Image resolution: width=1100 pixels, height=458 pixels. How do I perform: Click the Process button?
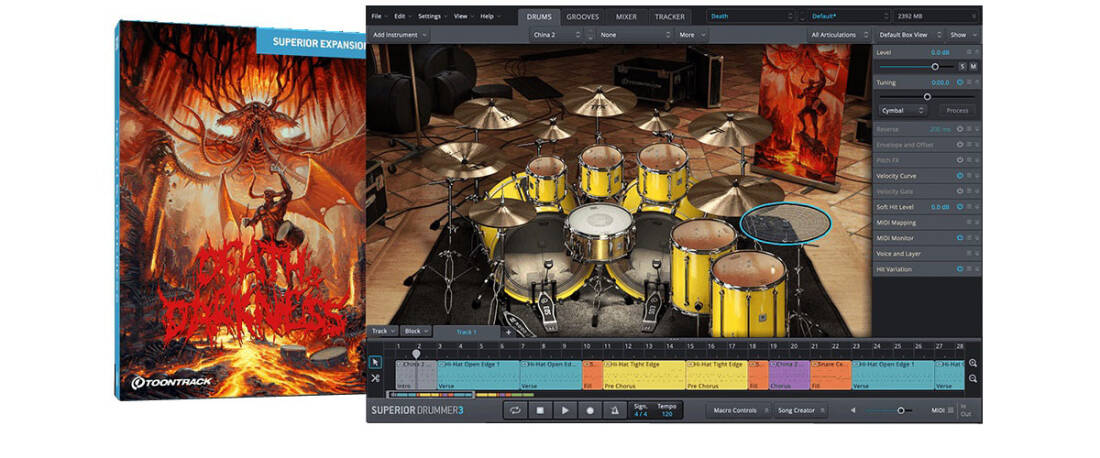[957, 110]
